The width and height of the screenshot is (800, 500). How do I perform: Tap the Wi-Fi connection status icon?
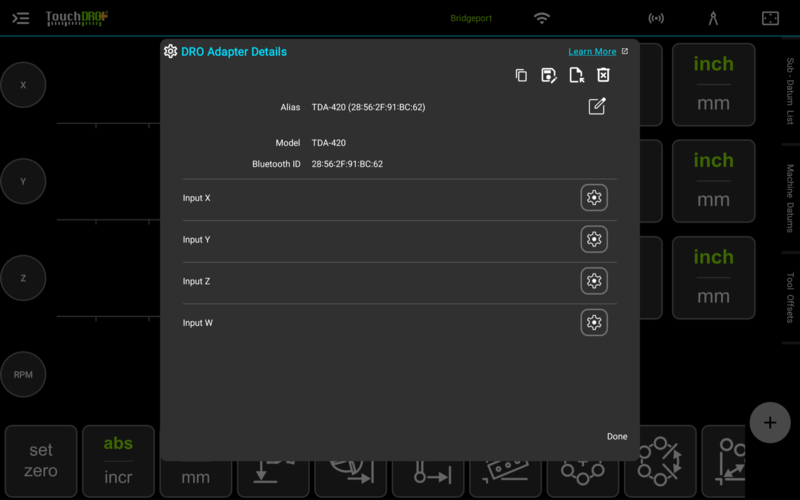(542, 18)
